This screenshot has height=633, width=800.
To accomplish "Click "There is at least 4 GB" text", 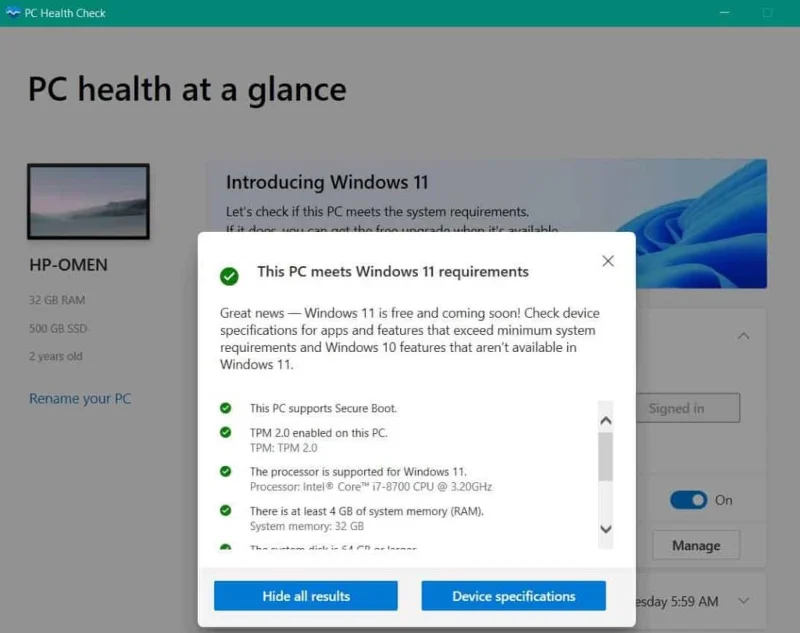I will tap(367, 511).
